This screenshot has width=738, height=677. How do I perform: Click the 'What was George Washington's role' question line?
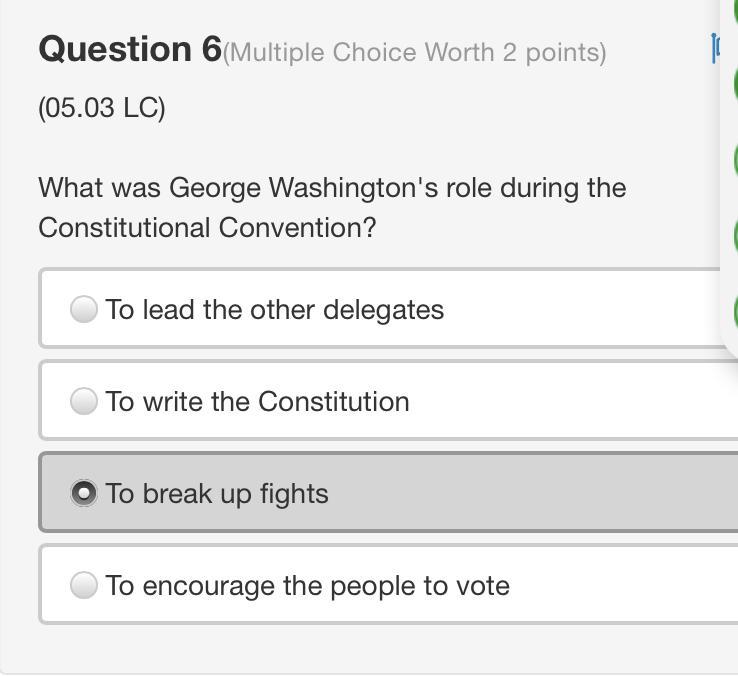click(x=332, y=187)
